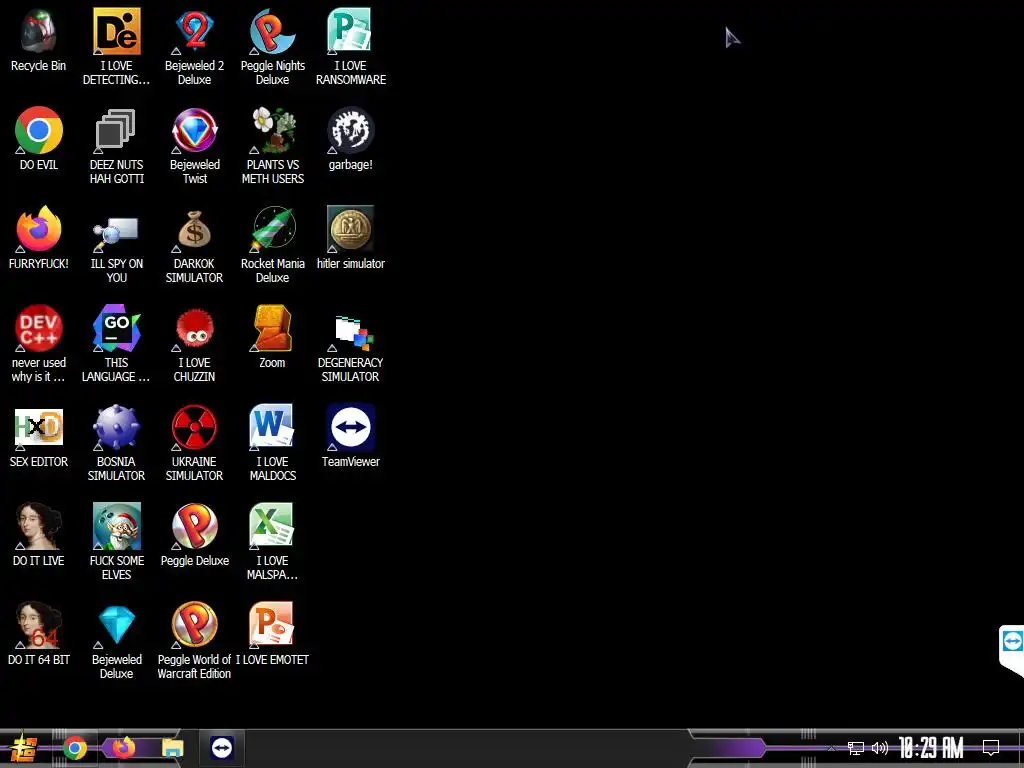Open File Explorer from the taskbar
The height and width of the screenshot is (768, 1024).
(x=173, y=748)
